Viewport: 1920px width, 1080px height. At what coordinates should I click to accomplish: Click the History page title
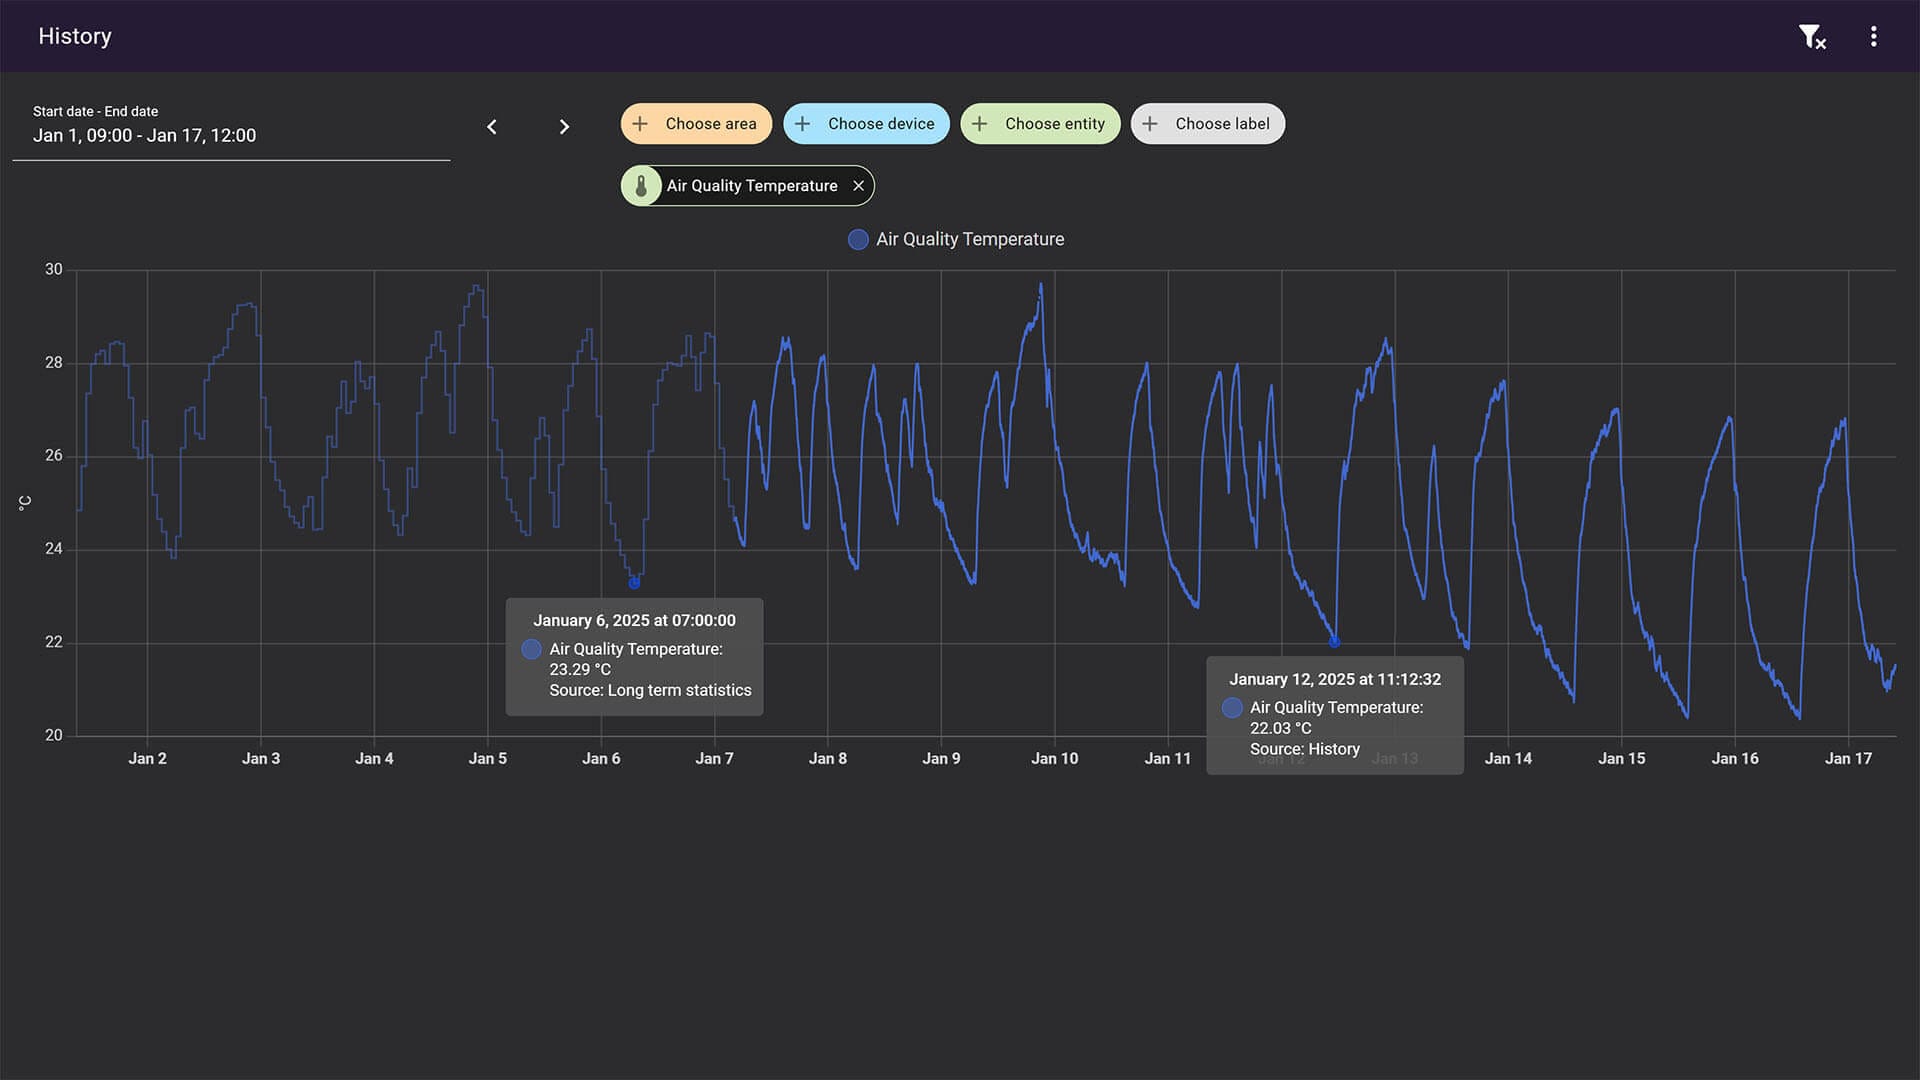click(74, 36)
